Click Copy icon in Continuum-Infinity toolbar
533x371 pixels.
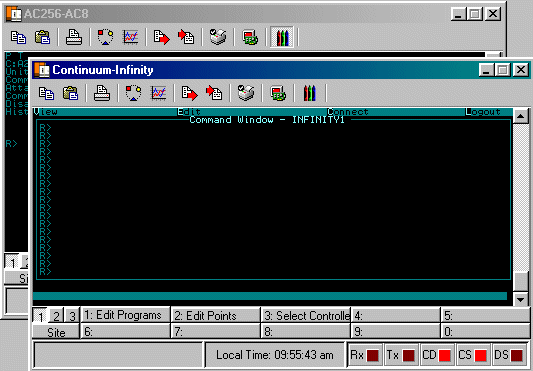46,93
